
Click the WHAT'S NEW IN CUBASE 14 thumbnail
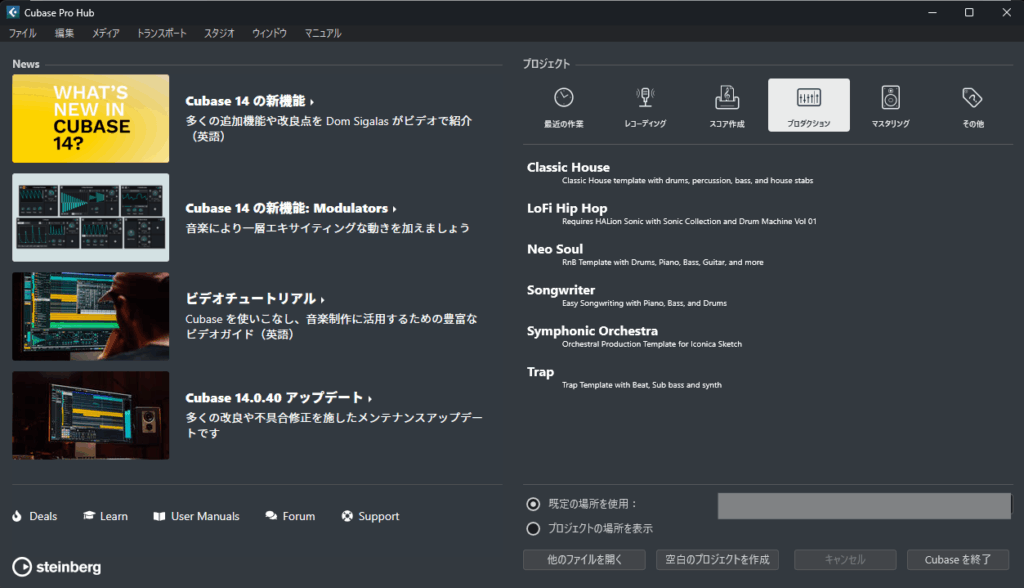coord(90,118)
